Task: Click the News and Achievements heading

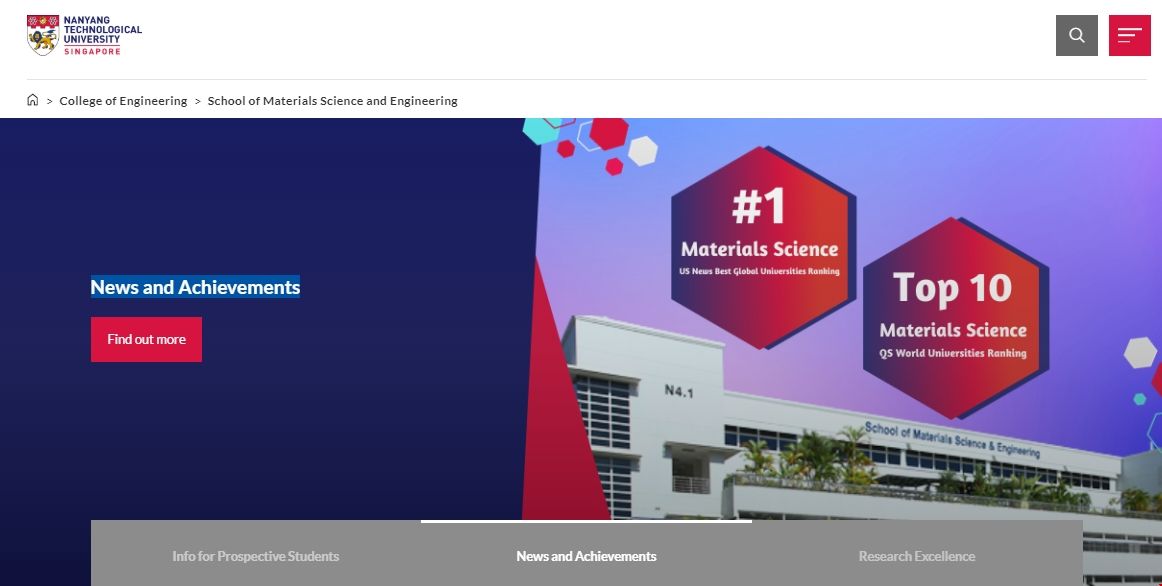Action: tap(195, 287)
